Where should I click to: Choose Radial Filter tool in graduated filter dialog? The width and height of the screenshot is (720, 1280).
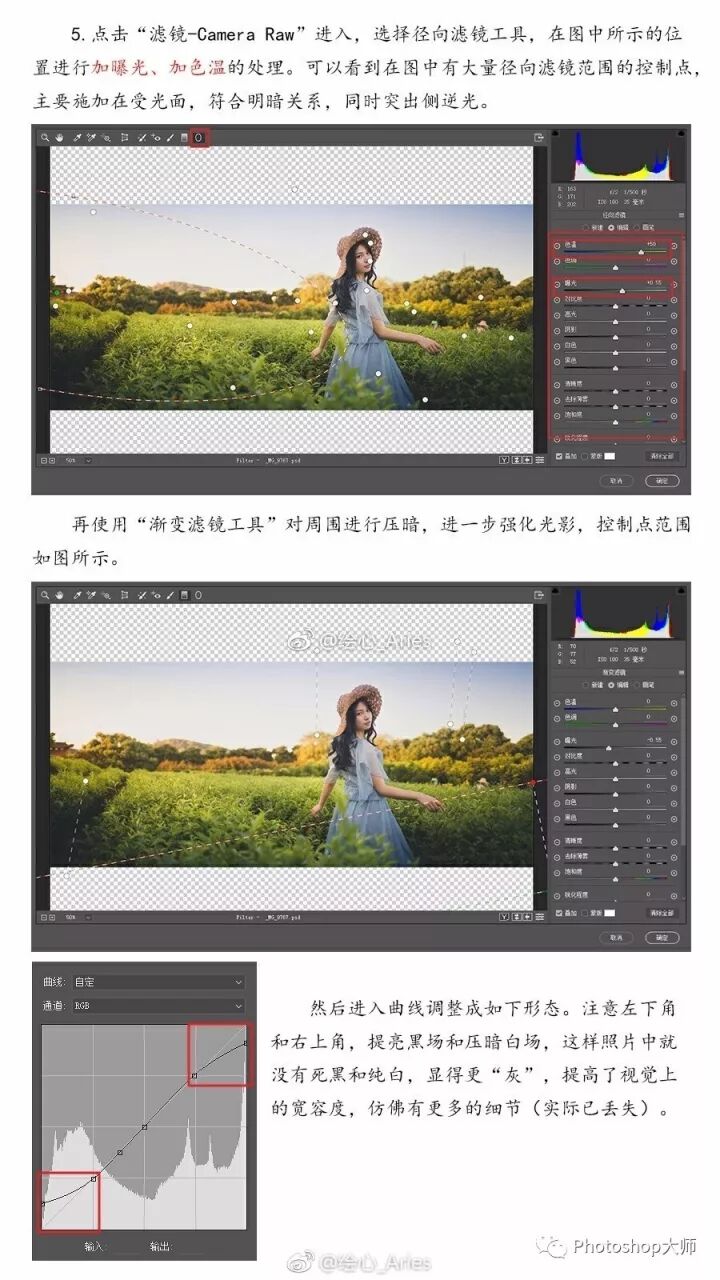pos(198,594)
